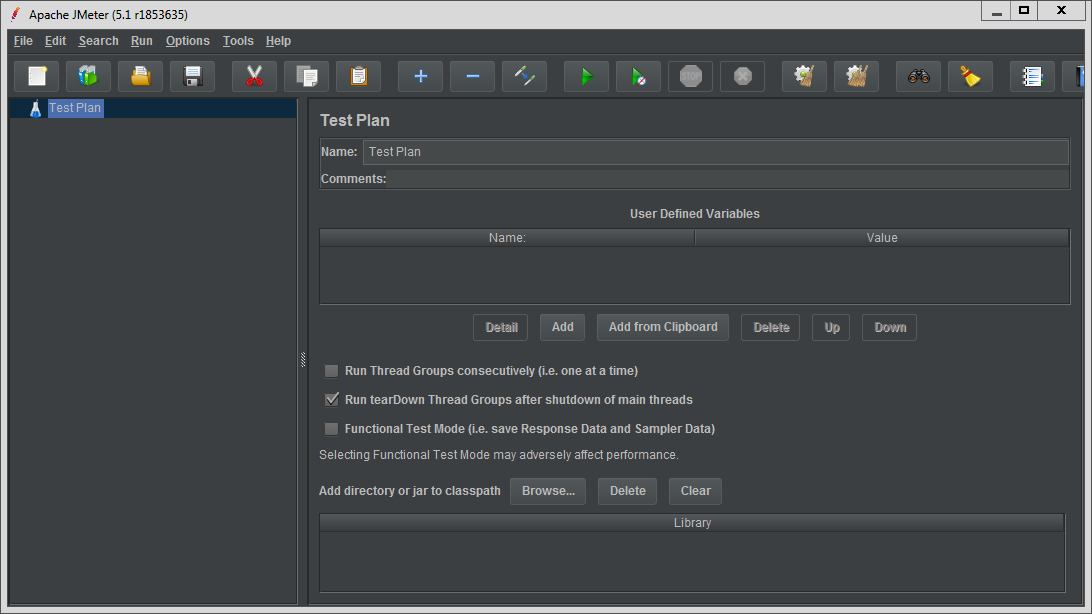Click the Stop test icon
Image resolution: width=1092 pixels, height=614 pixels.
click(691, 76)
